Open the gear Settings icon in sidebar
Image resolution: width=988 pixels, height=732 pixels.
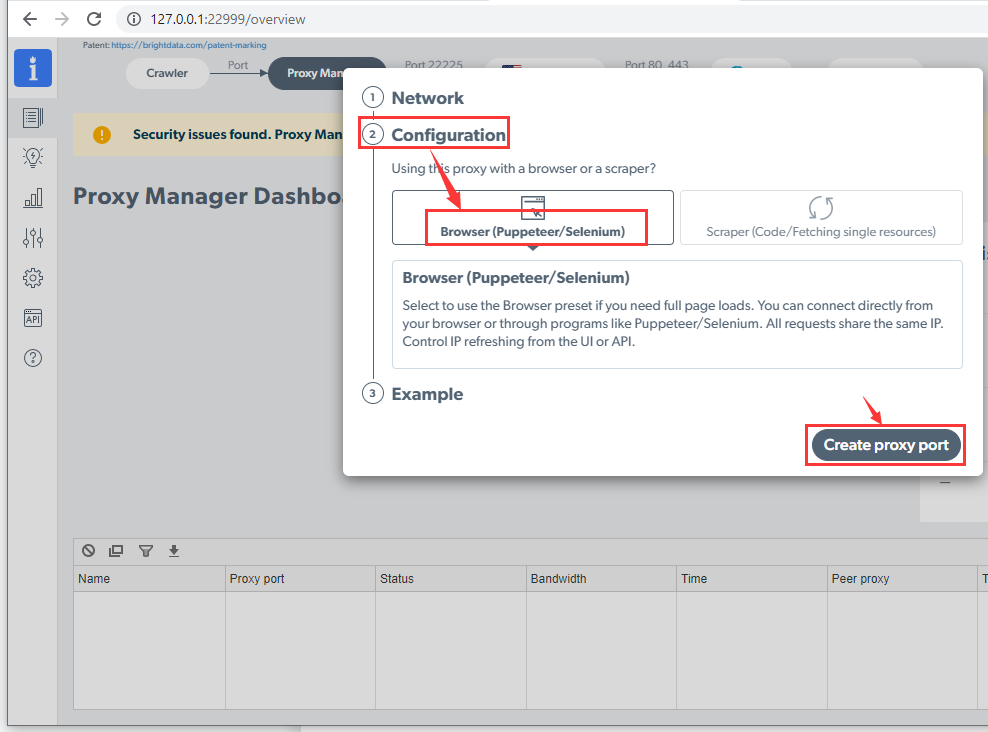tap(33, 278)
